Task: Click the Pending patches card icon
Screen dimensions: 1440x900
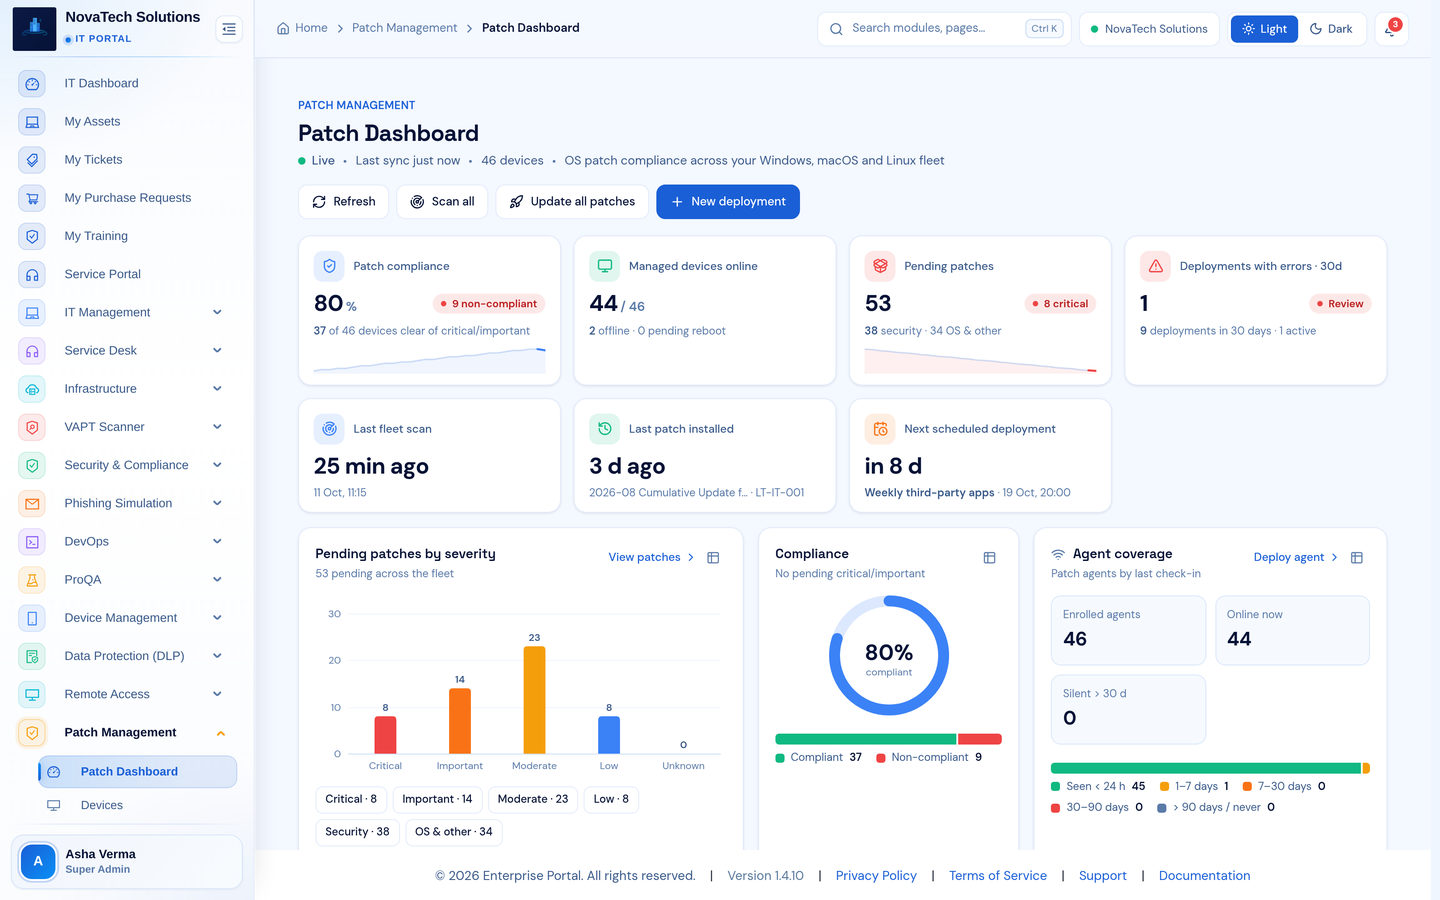Action: [x=880, y=266]
